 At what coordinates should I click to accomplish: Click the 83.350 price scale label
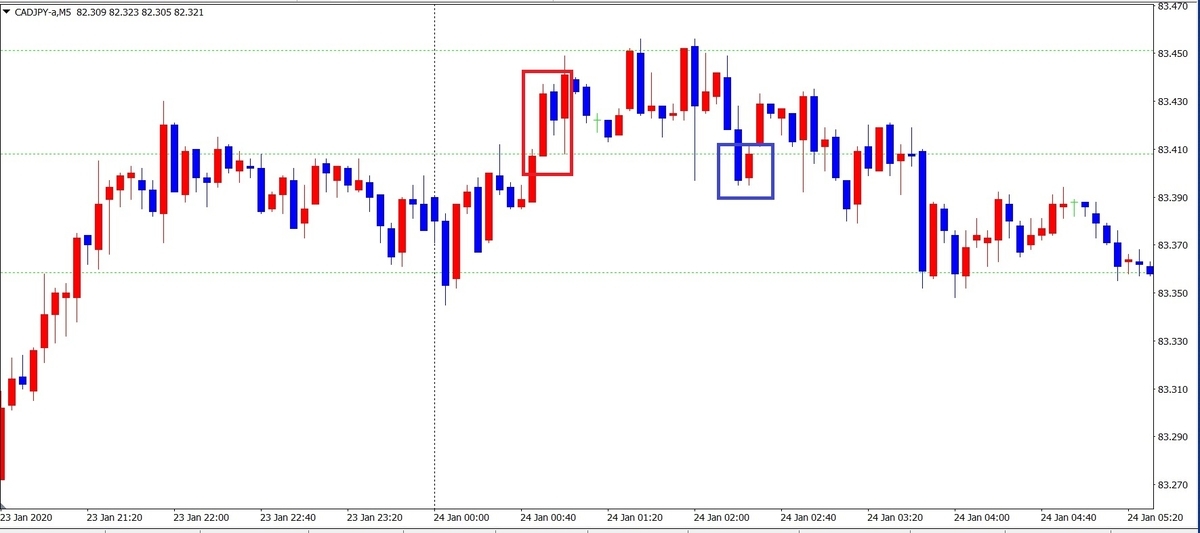click(x=1172, y=294)
